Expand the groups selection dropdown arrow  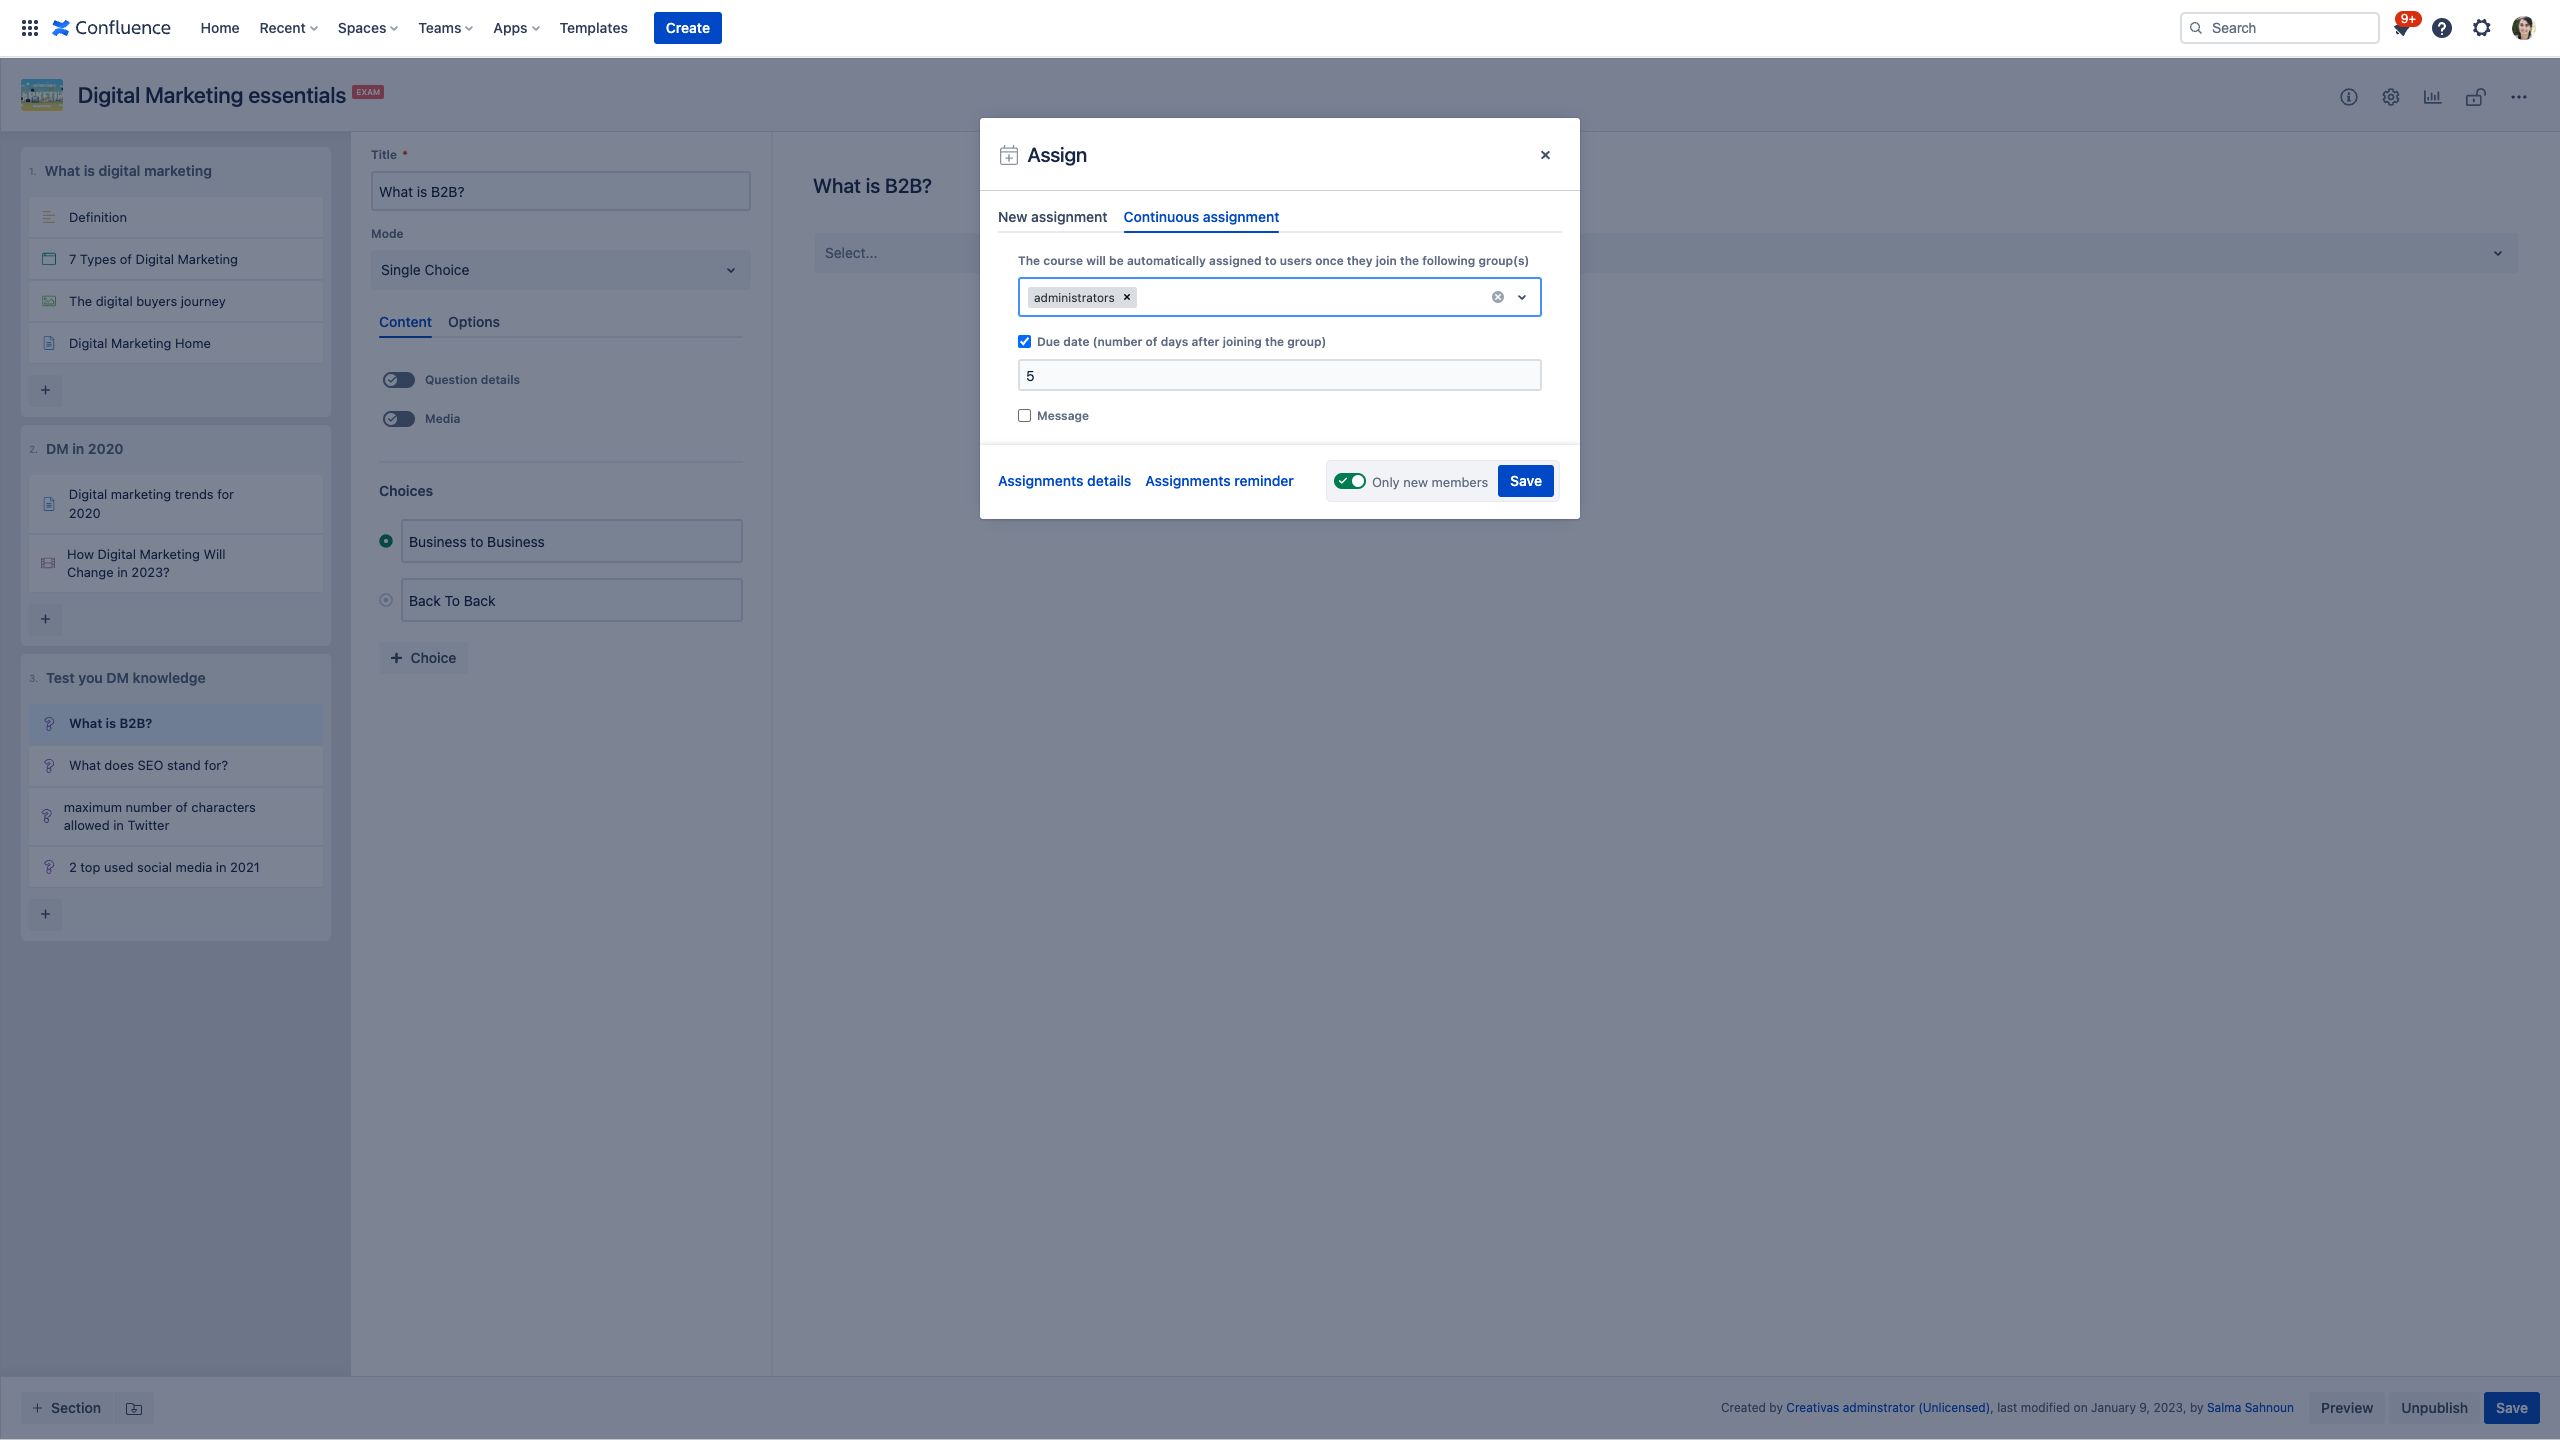click(1522, 297)
